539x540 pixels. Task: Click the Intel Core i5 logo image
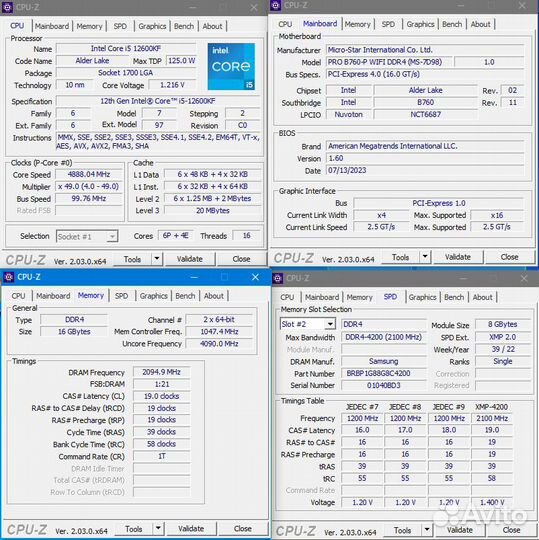(231, 66)
